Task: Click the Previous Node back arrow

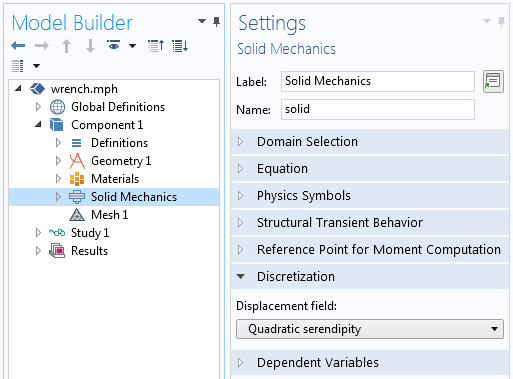Action: [x=18, y=46]
